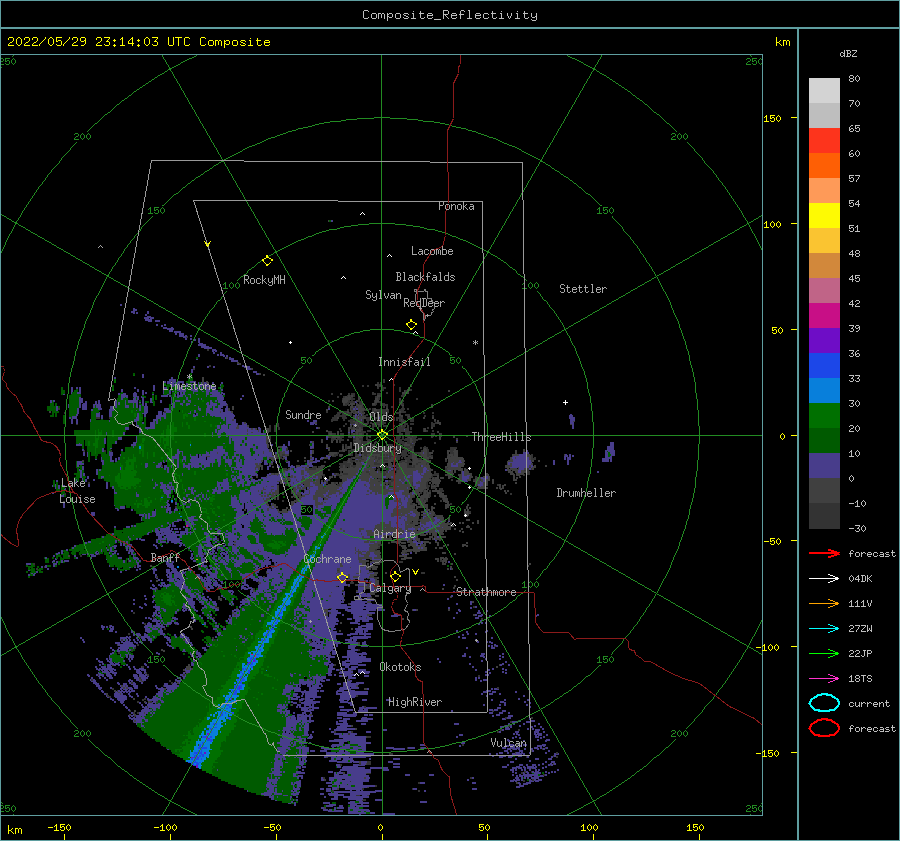Click the cyan current ellipse in legend
This screenshot has width=900, height=841.
[x=824, y=703]
